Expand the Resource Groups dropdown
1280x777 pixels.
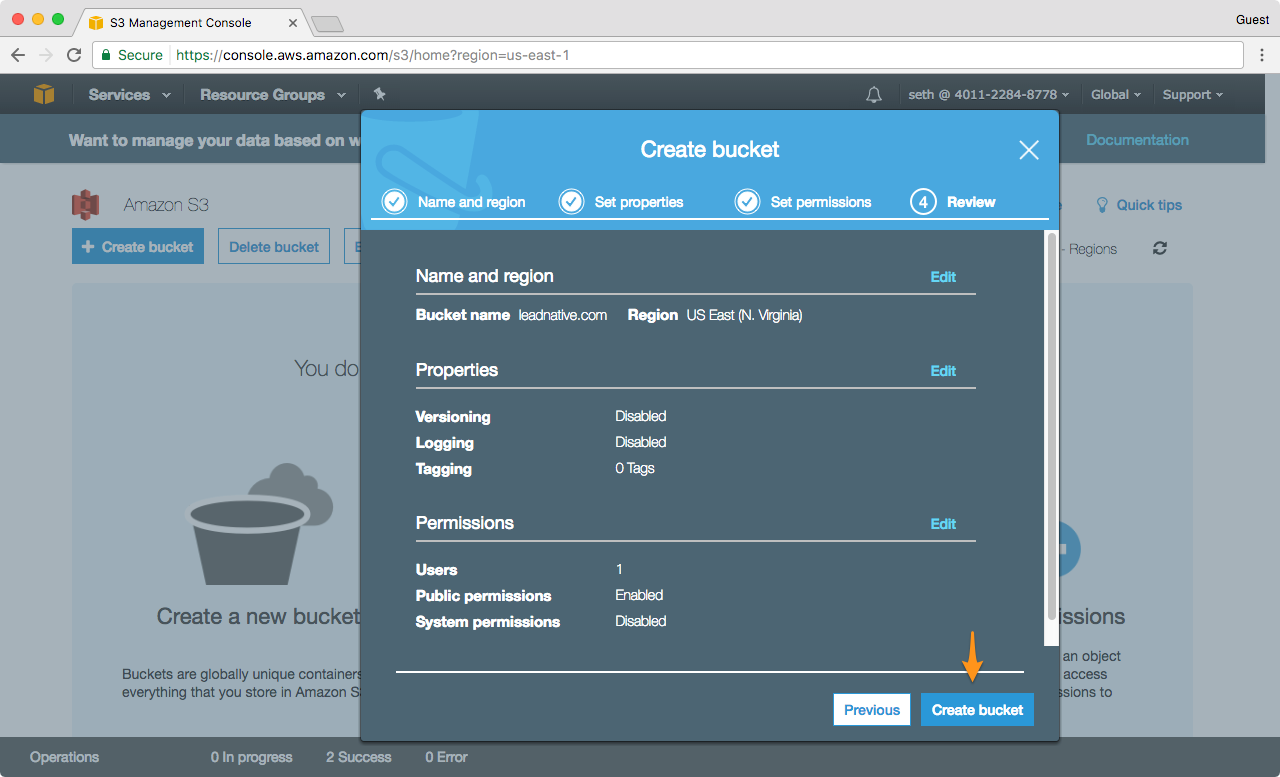click(x=272, y=95)
